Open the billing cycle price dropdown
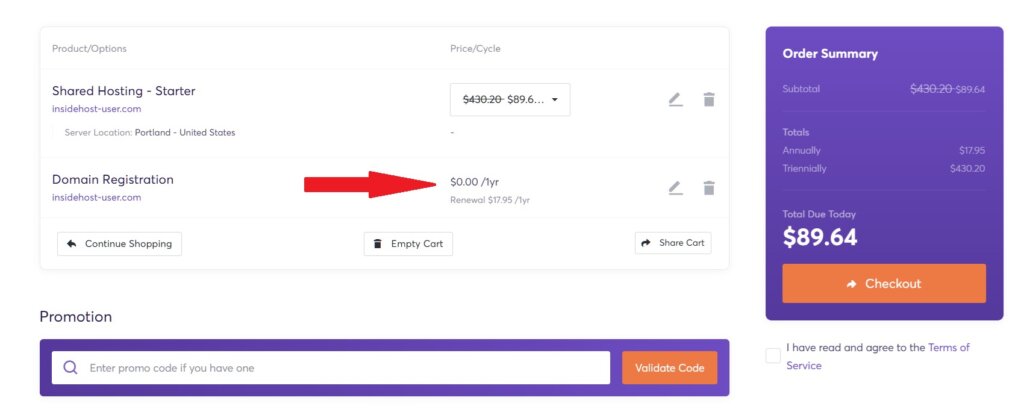 (510, 99)
